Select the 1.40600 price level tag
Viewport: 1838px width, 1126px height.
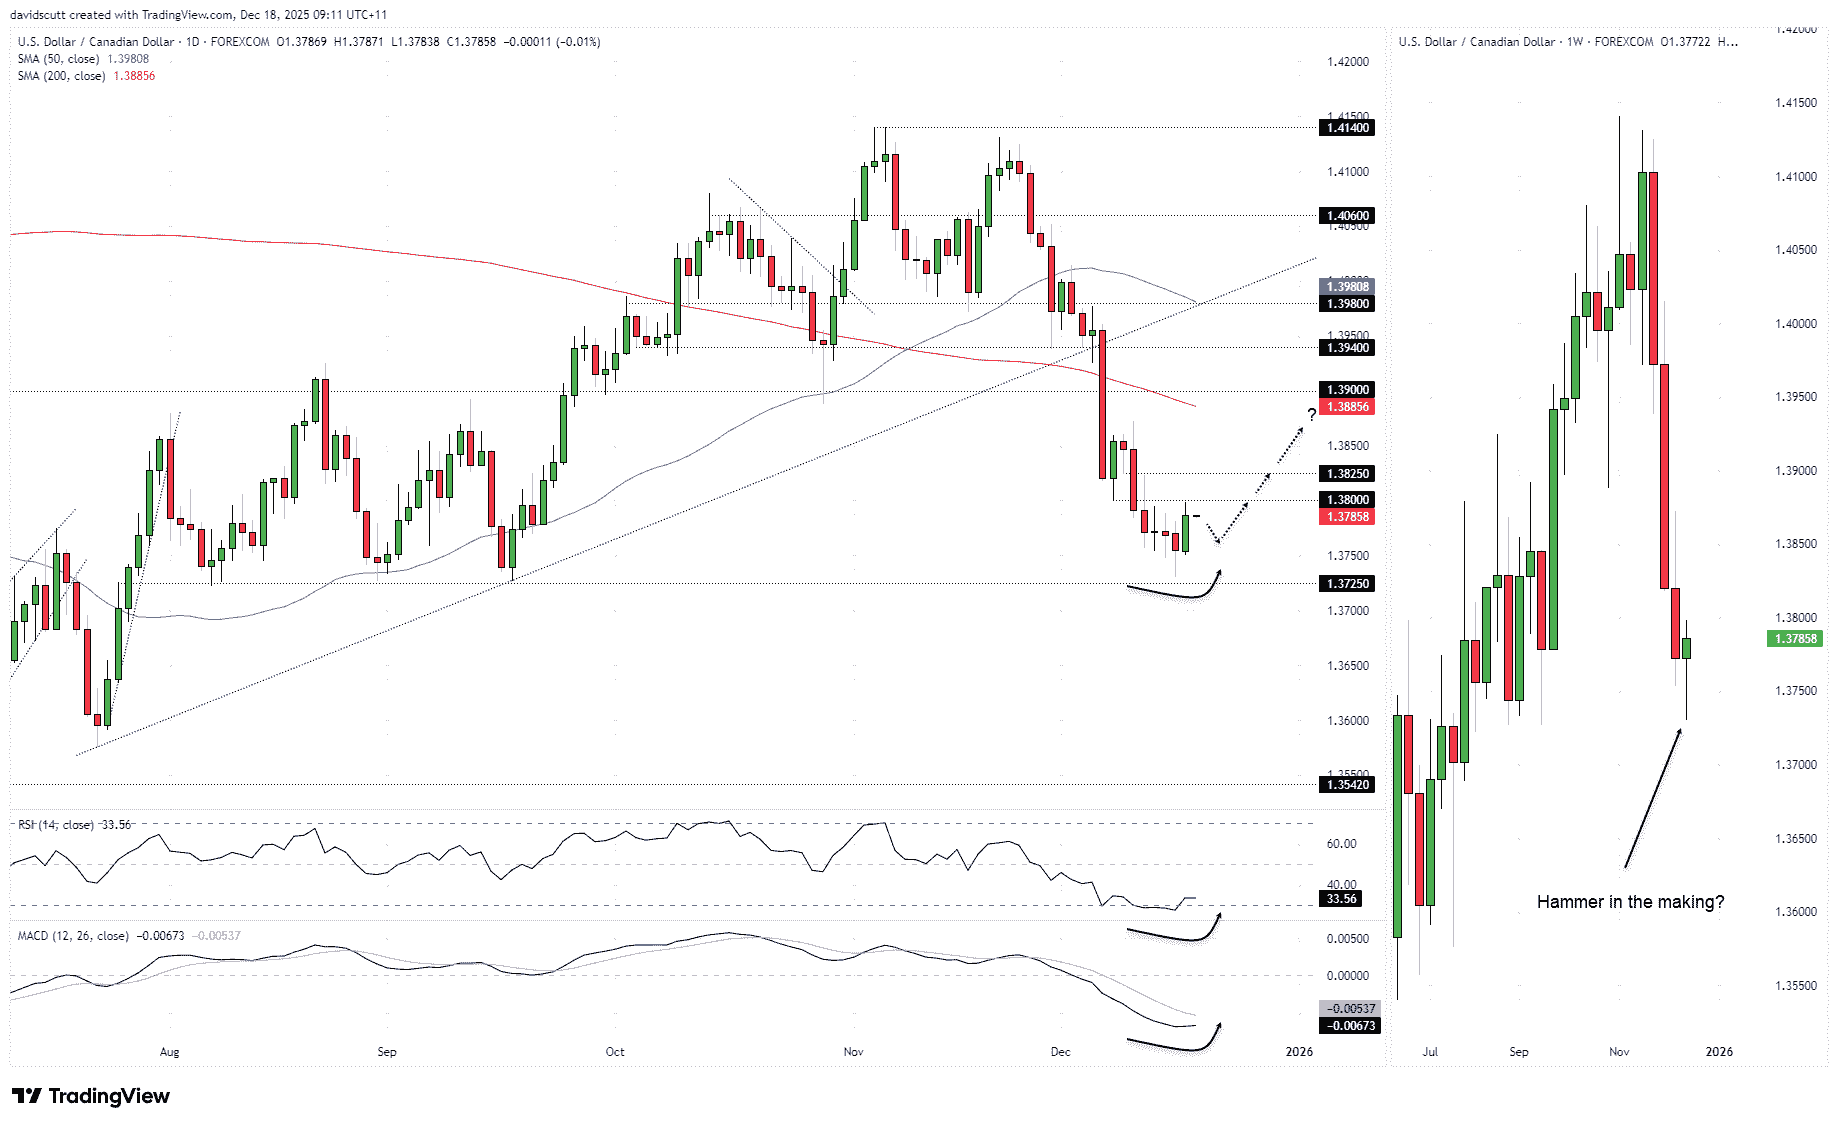coord(1346,215)
